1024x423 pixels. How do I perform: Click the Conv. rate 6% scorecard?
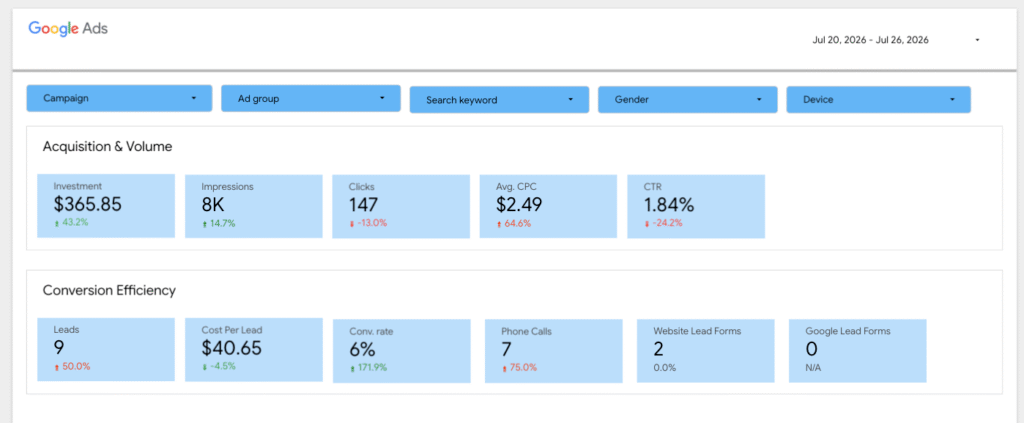[402, 351]
